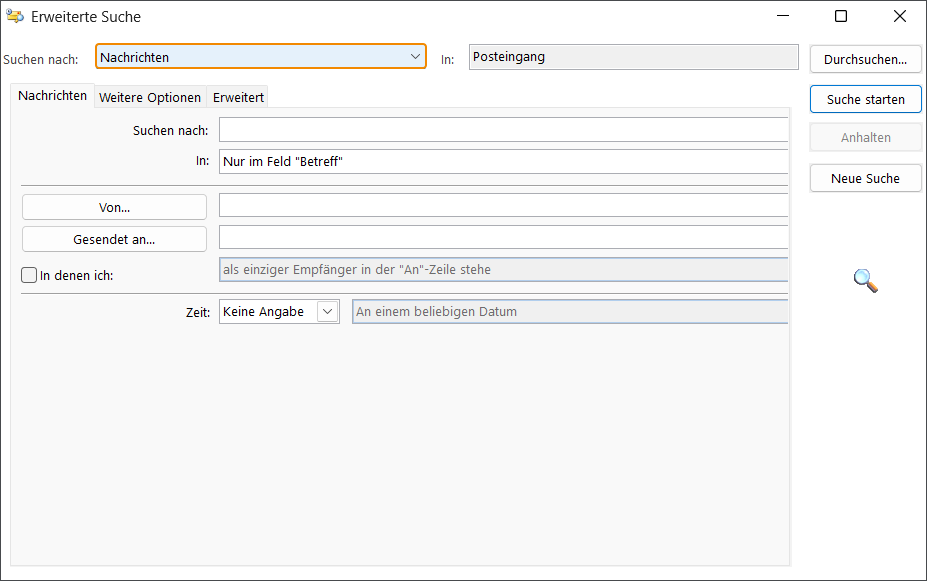
Task: Expand the Zeit "Keine Angabe" dropdown
Action: [x=327, y=312]
